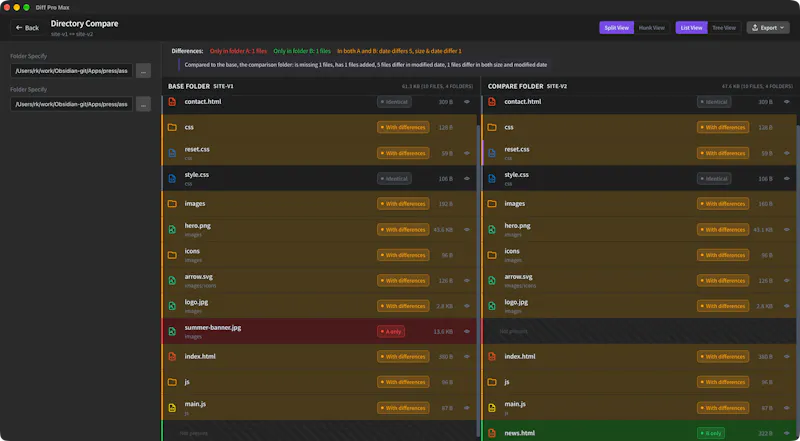800x441 pixels.
Task: Click arrow.svg file icon in base folder
Action: [x=172, y=280]
